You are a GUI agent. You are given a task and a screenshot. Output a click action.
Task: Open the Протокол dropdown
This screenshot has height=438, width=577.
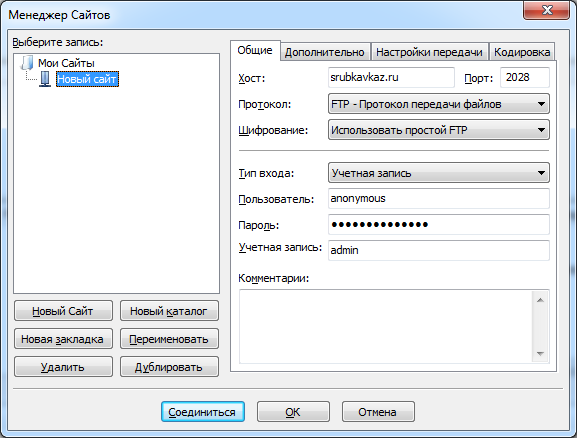tap(439, 104)
